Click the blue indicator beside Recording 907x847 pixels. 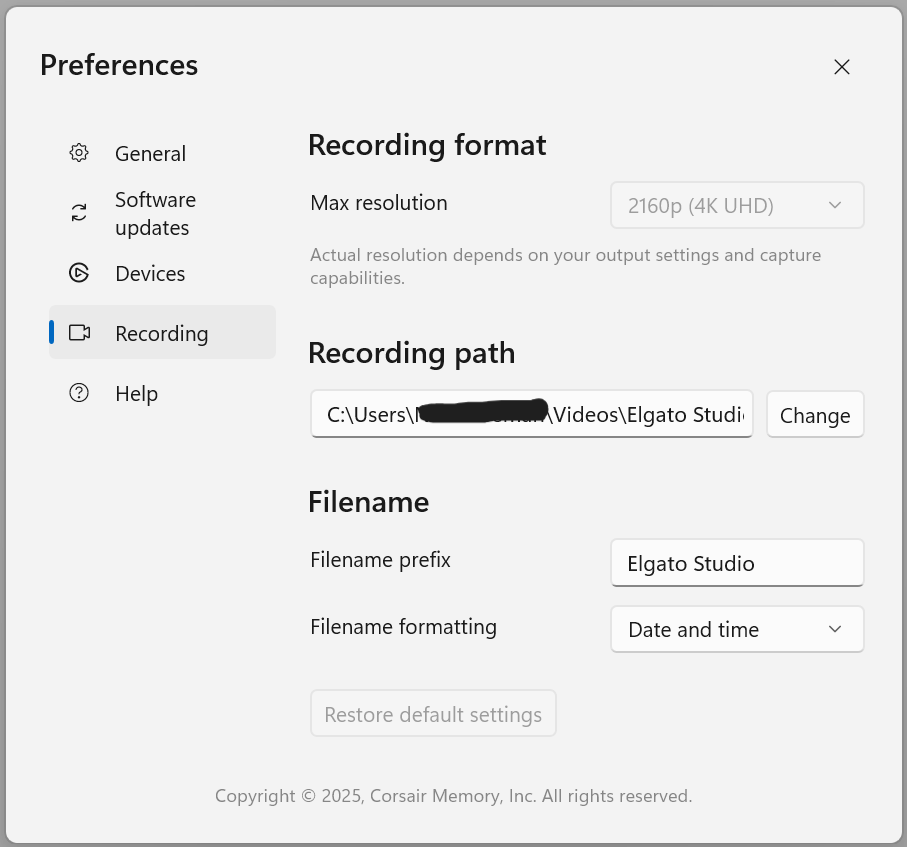point(51,333)
